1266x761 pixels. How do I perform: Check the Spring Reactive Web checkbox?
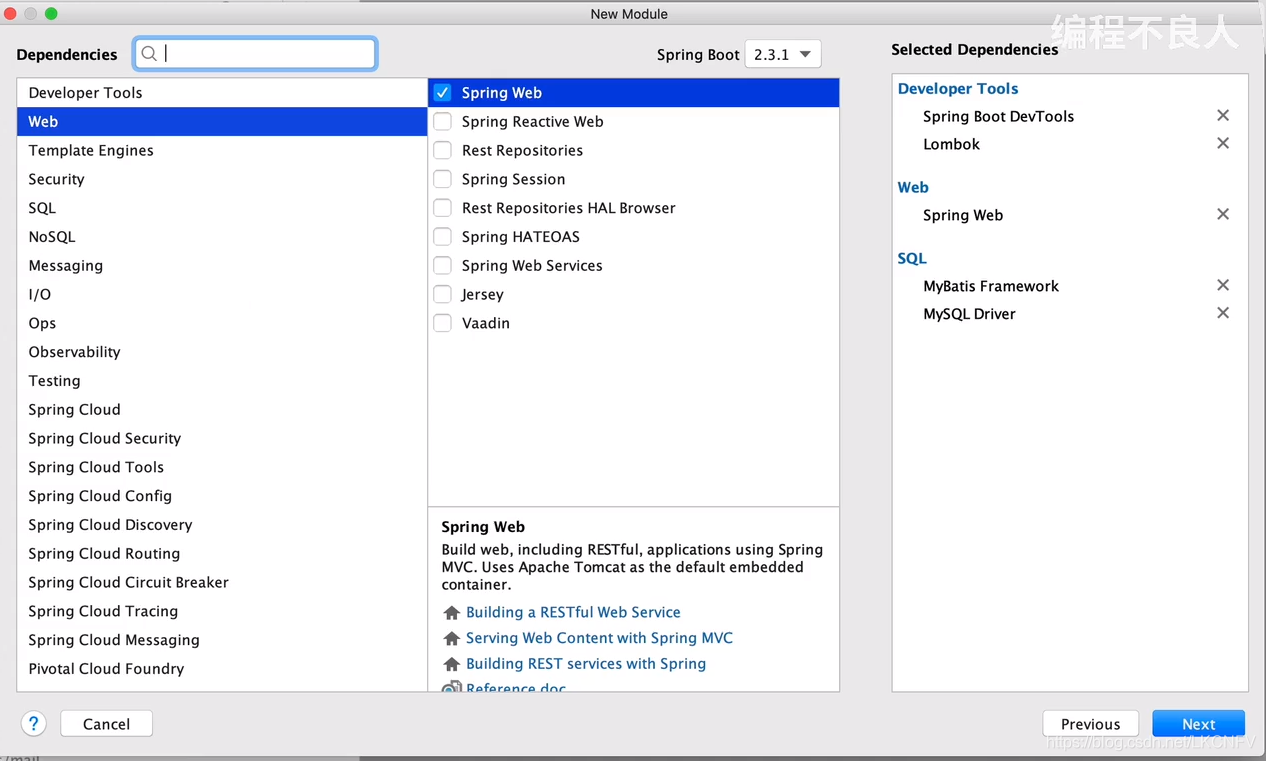(x=442, y=122)
